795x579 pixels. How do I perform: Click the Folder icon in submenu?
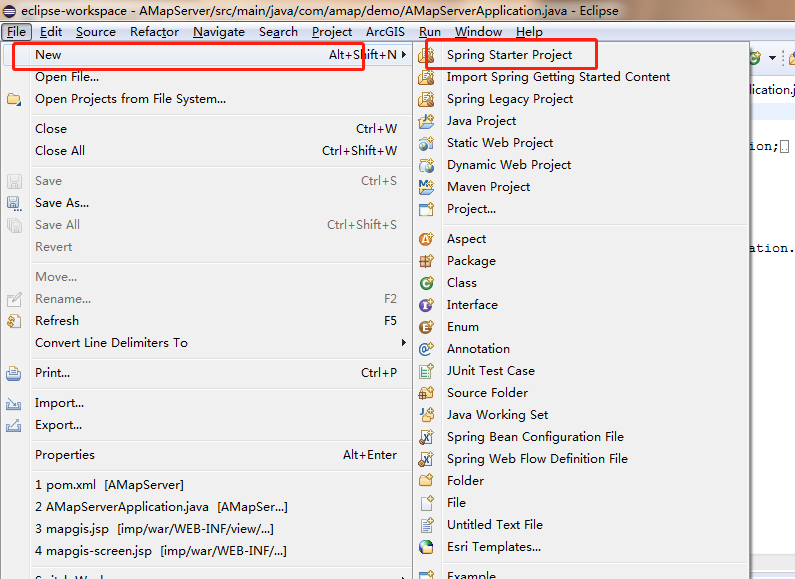[426, 481]
